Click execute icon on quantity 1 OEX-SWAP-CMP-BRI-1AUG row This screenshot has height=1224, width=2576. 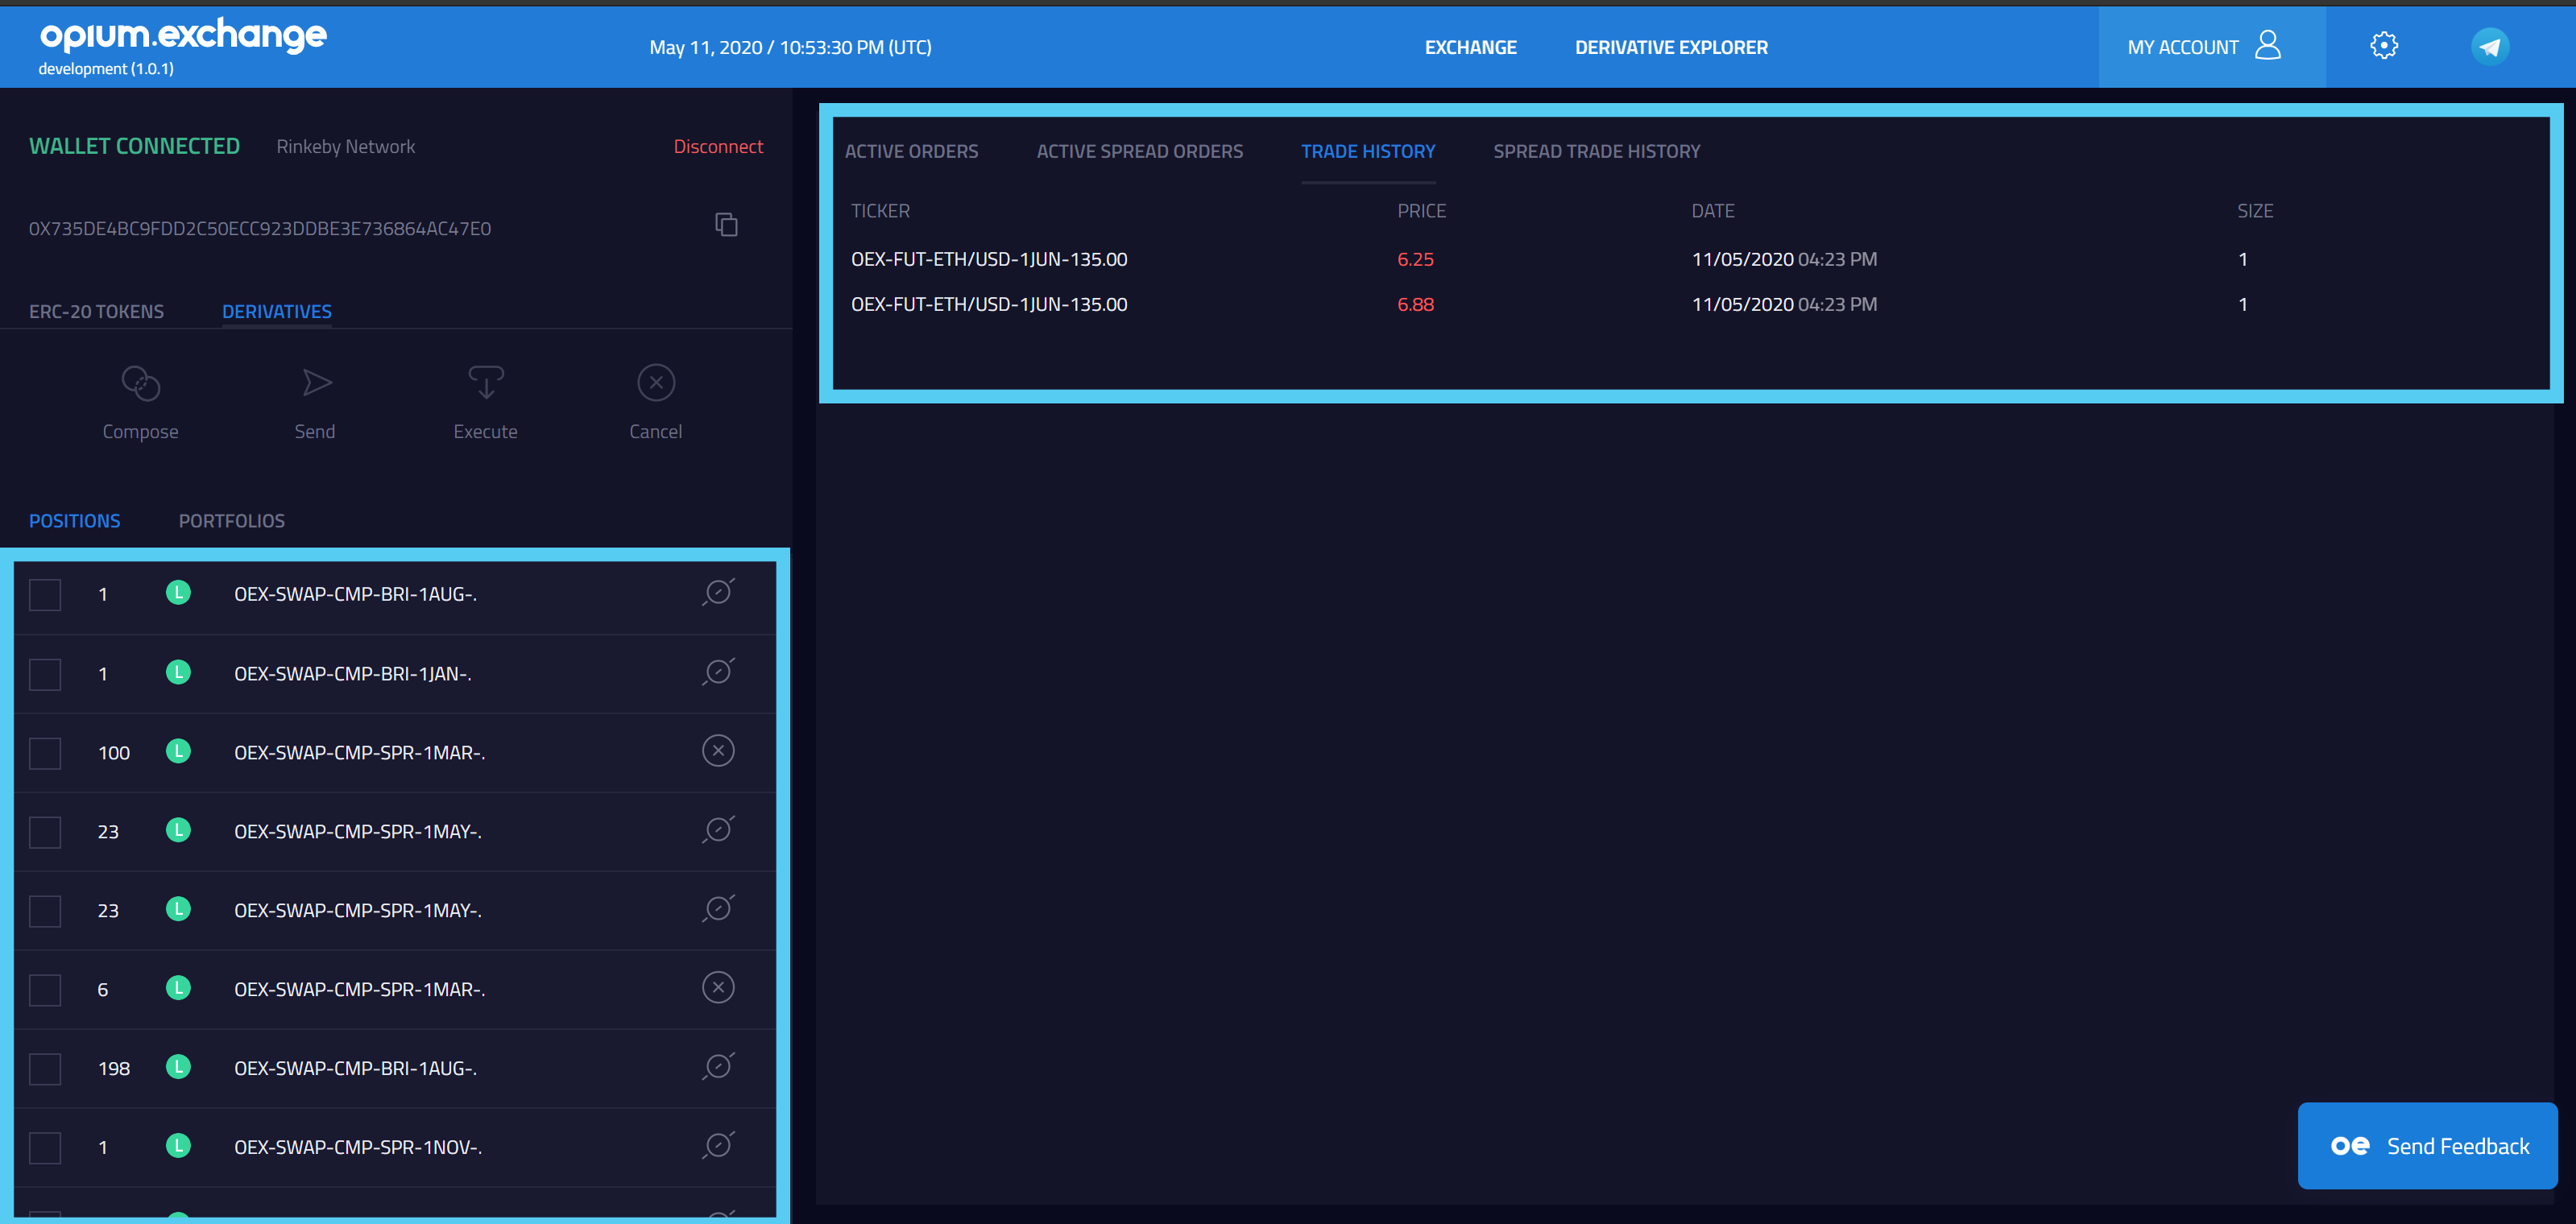718,593
